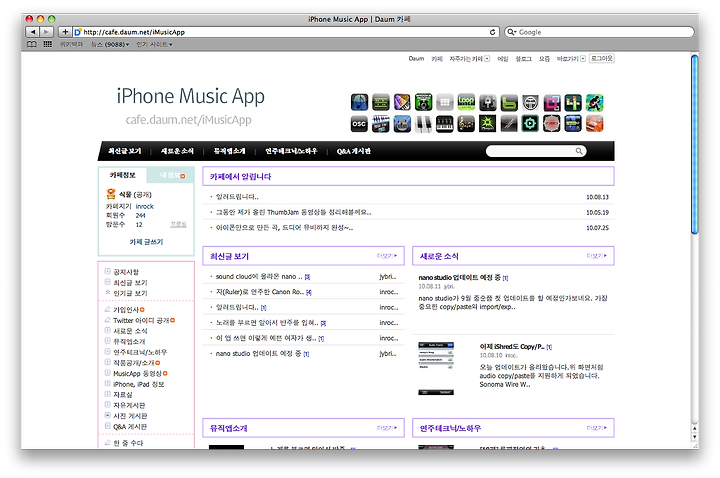
Task: Open the gray grid pads app icon
Action: pos(444,102)
